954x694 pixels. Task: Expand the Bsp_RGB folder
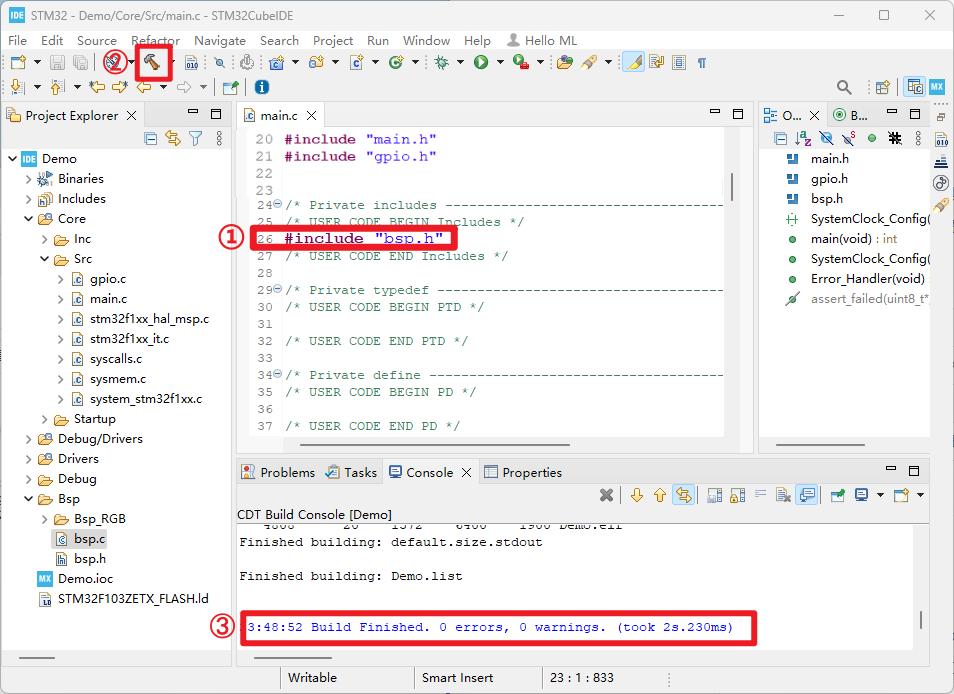tap(44, 519)
